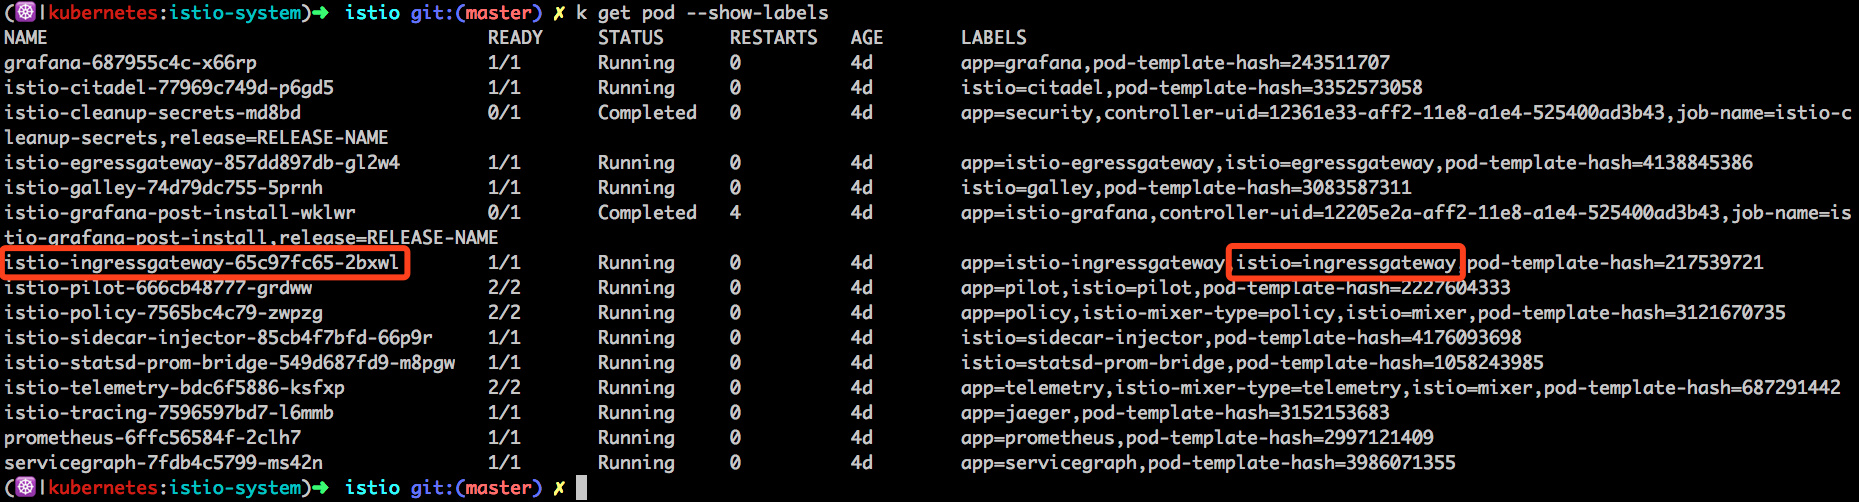
Task: Click the yellow ✗ marker in the top prompt
Action: [x=559, y=13]
